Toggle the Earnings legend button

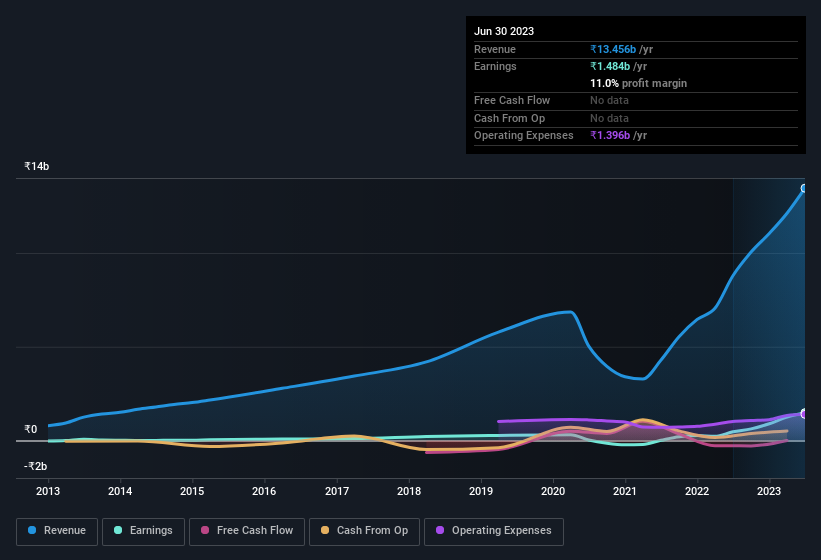[143, 531]
